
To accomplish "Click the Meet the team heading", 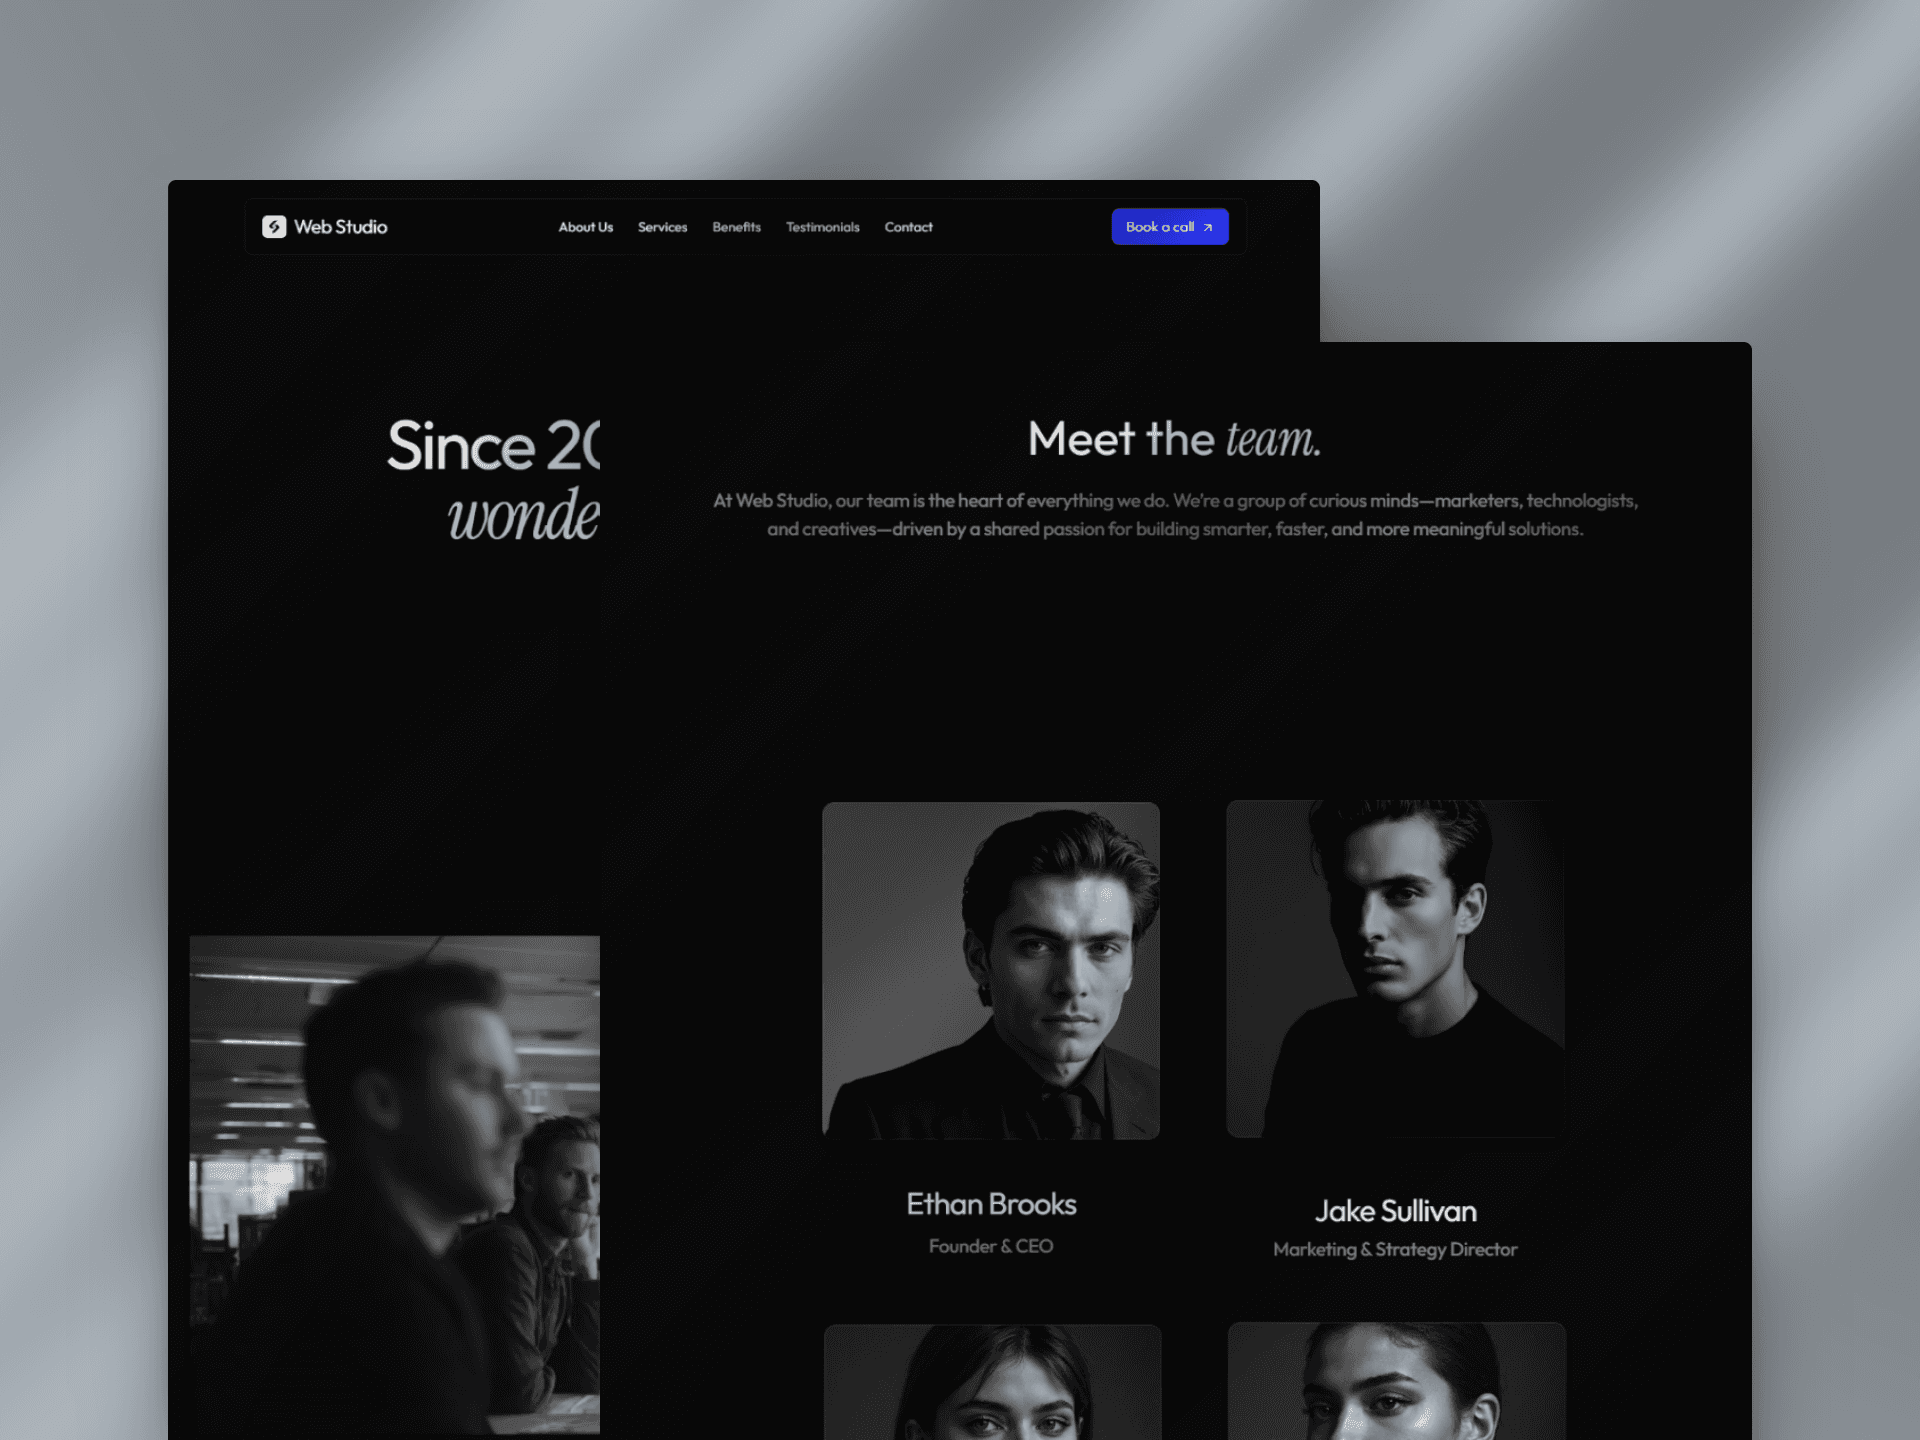I will (1175, 439).
